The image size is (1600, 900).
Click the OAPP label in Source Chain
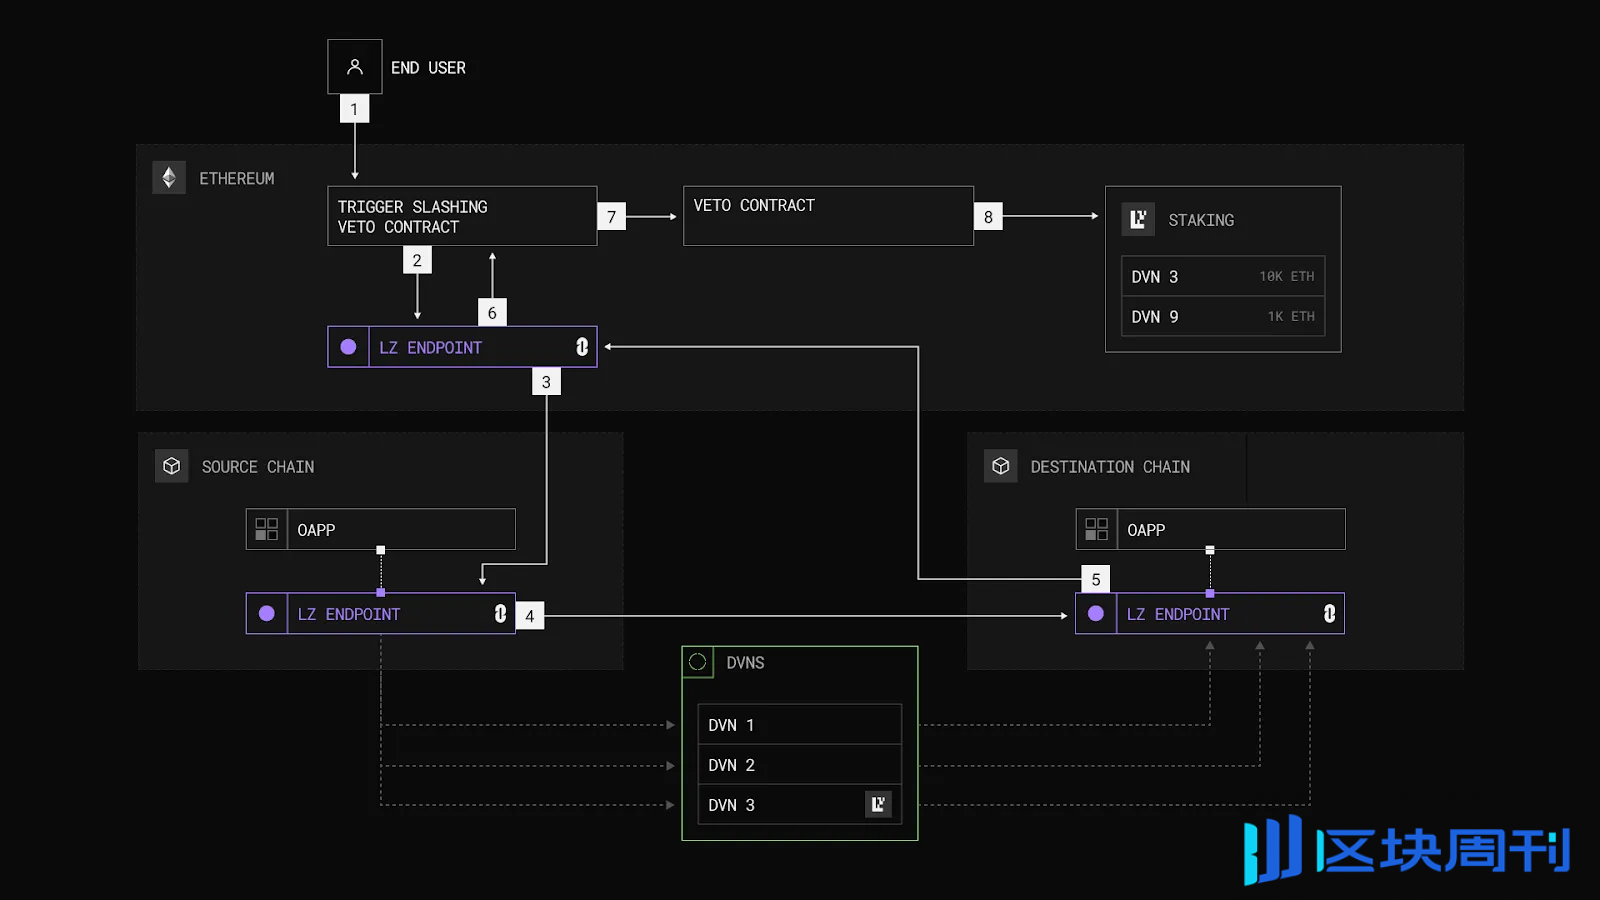point(316,530)
